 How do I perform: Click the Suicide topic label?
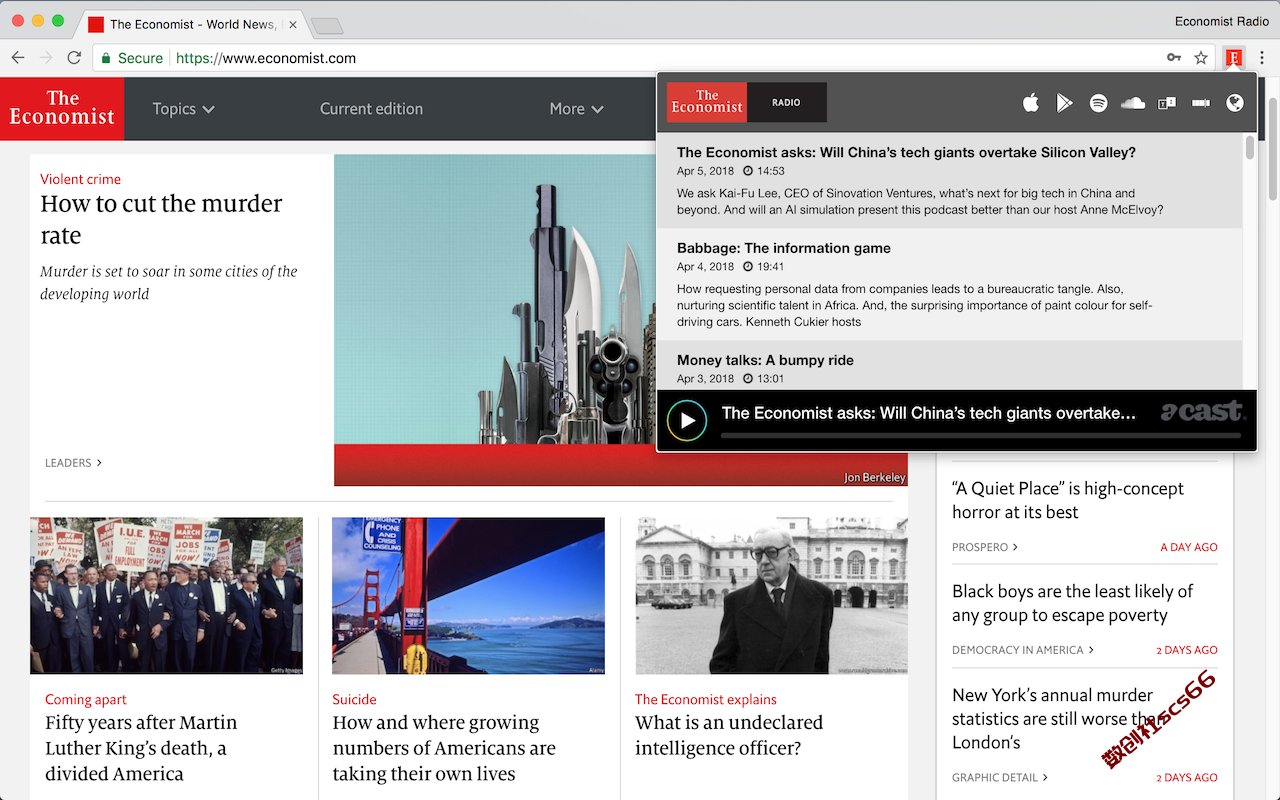[354, 699]
